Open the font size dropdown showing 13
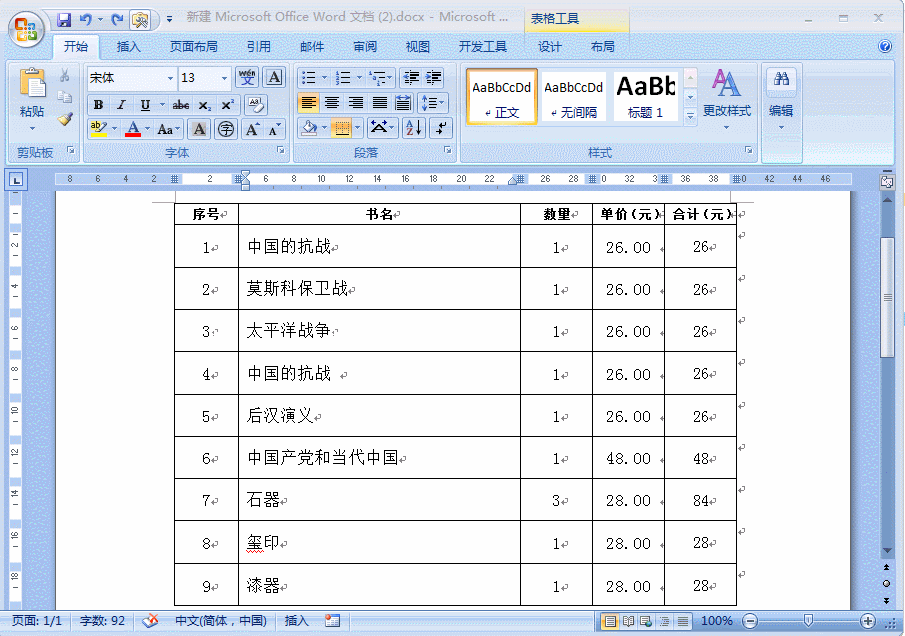The width and height of the screenshot is (905, 636). tap(225, 78)
